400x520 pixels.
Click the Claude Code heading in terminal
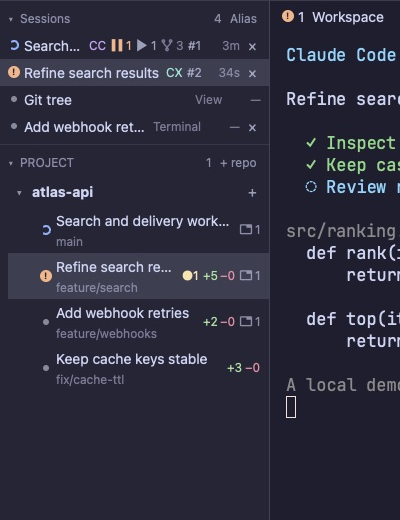[341, 55]
